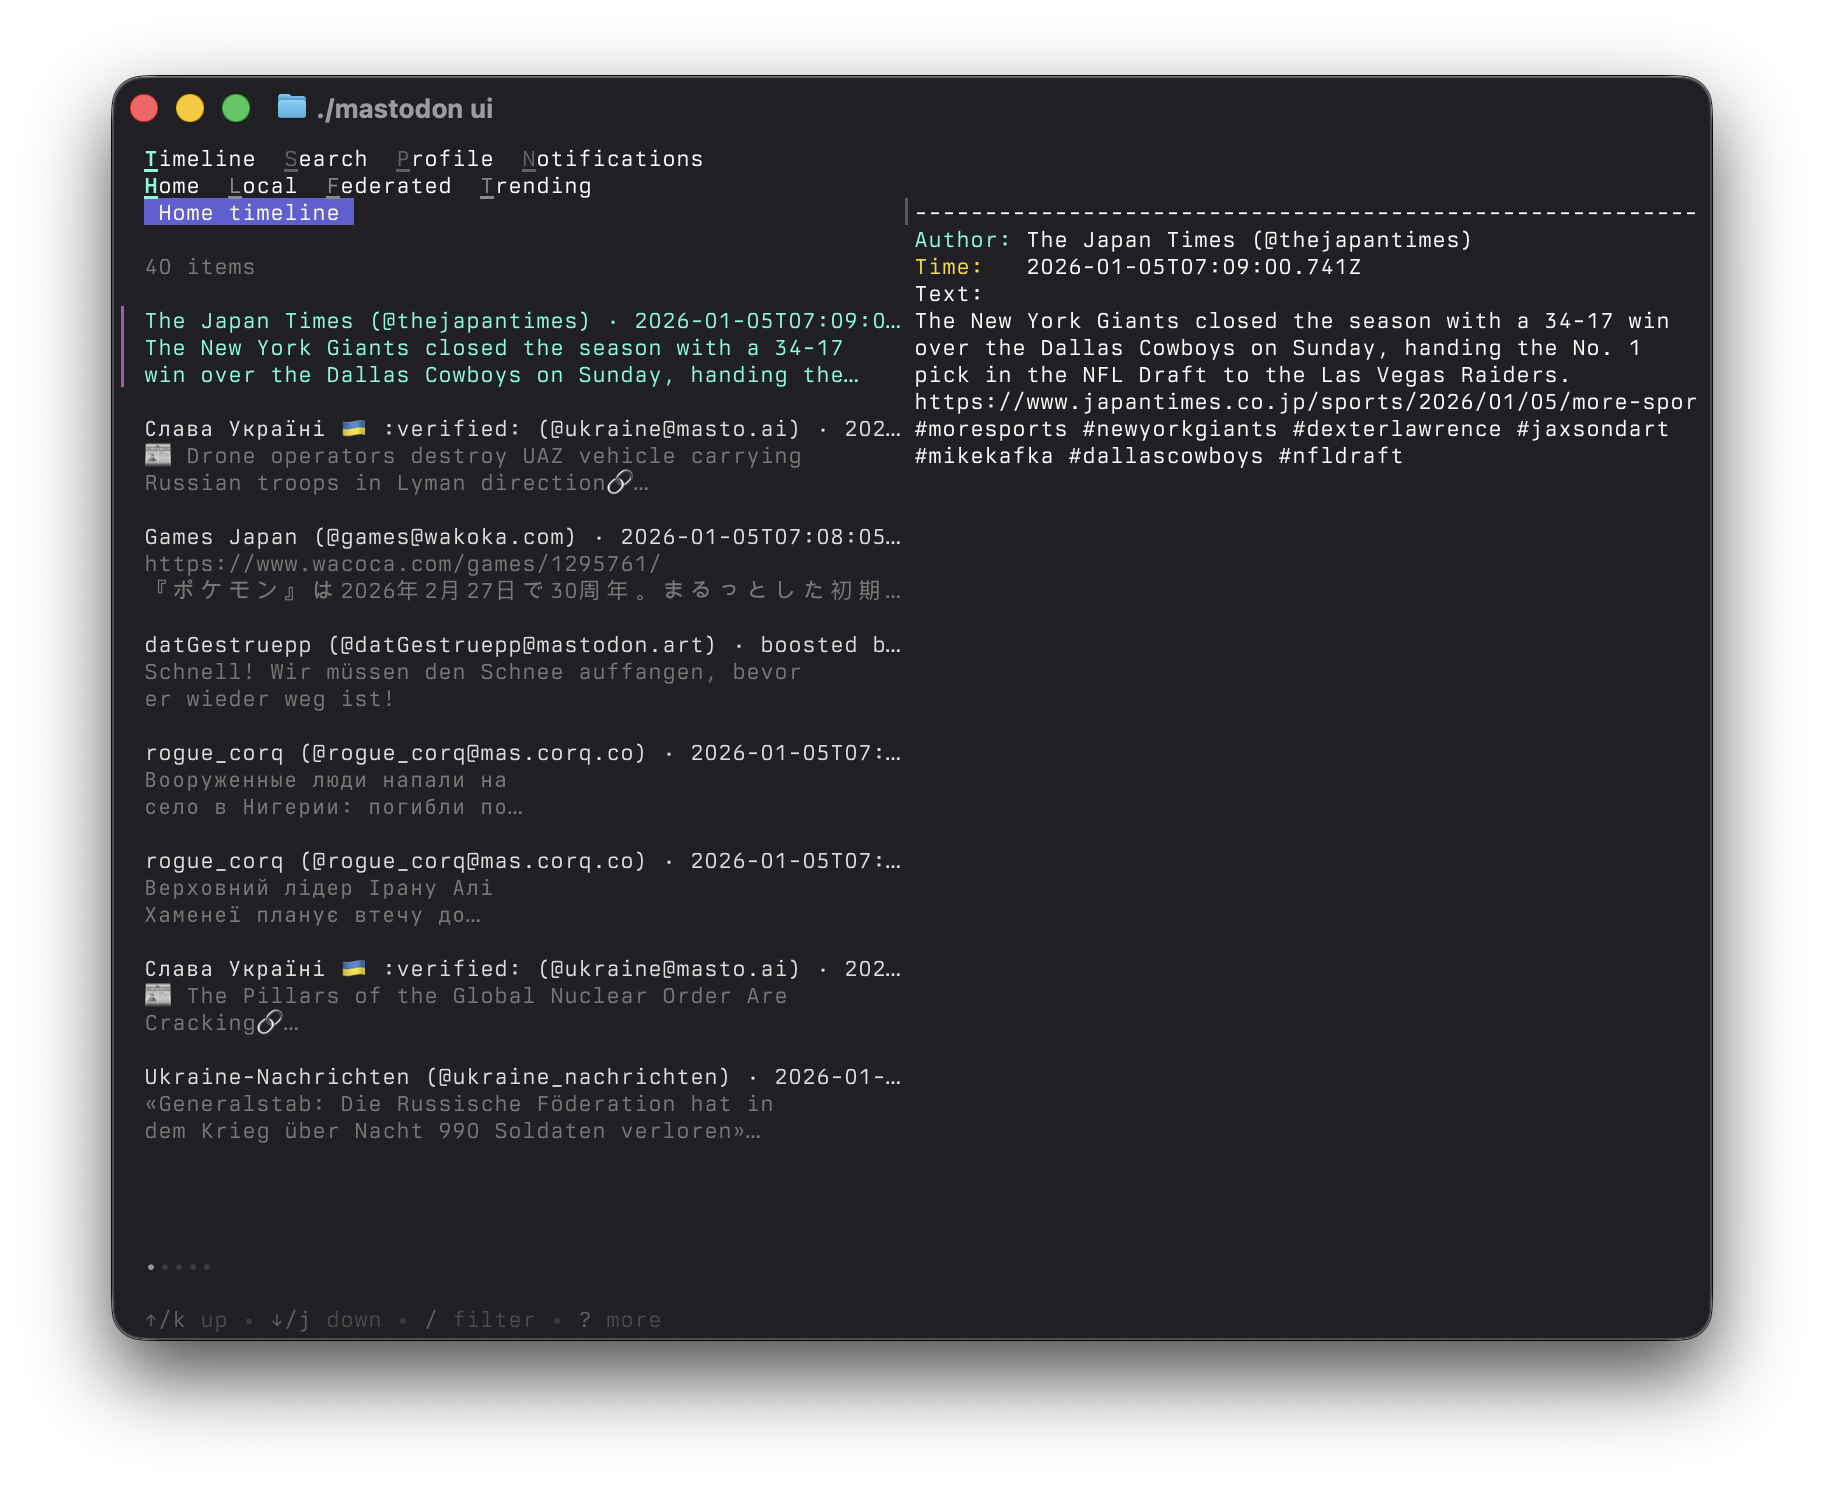The height and width of the screenshot is (1488, 1824).
Task: Select the datGestruepp boosted post
Action: pos(523,672)
